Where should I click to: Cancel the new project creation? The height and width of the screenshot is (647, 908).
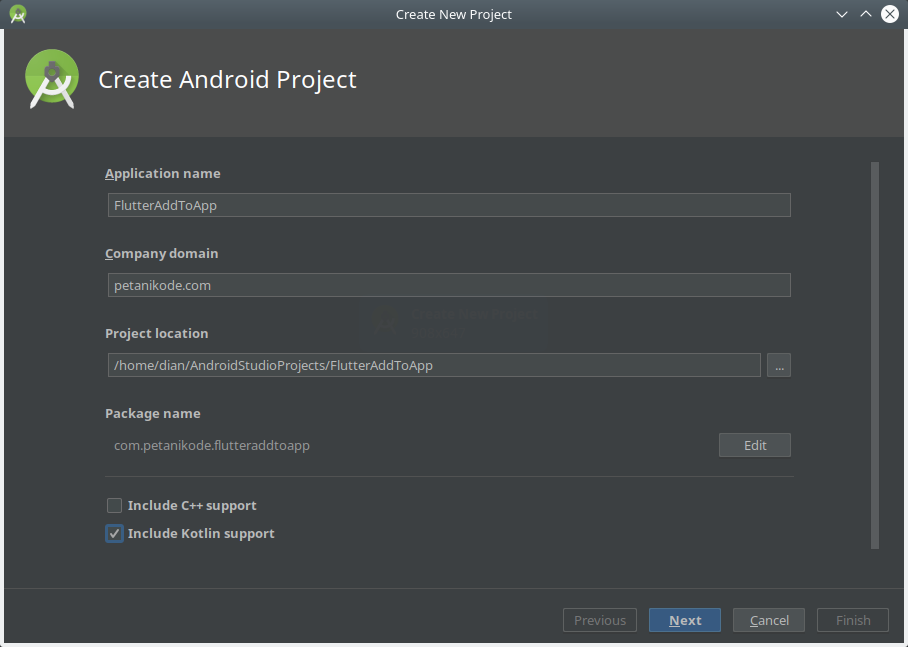point(768,619)
